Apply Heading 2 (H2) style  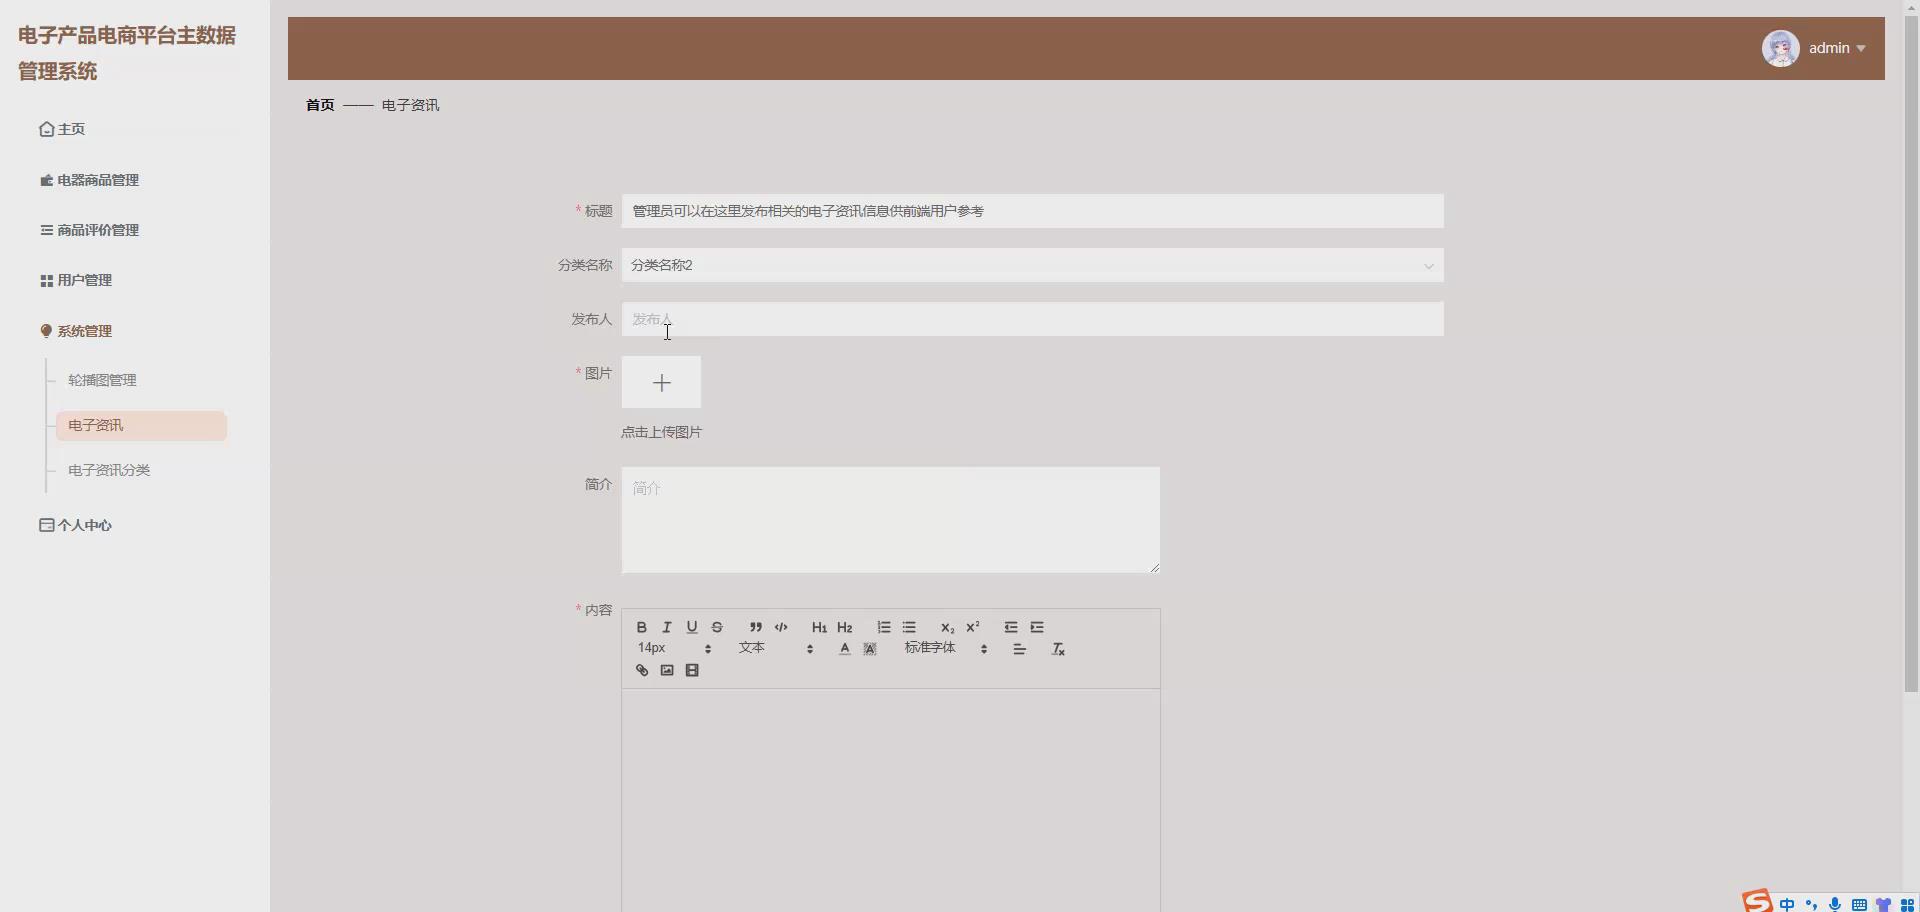tap(845, 627)
